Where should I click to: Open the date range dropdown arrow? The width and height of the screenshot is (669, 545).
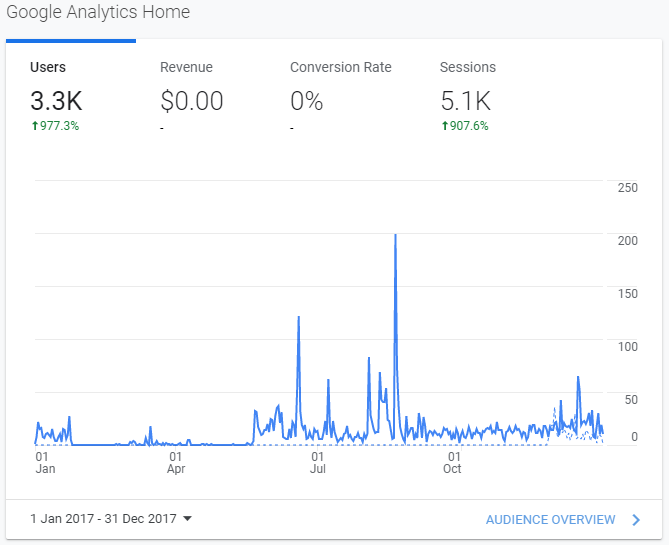pos(187,519)
